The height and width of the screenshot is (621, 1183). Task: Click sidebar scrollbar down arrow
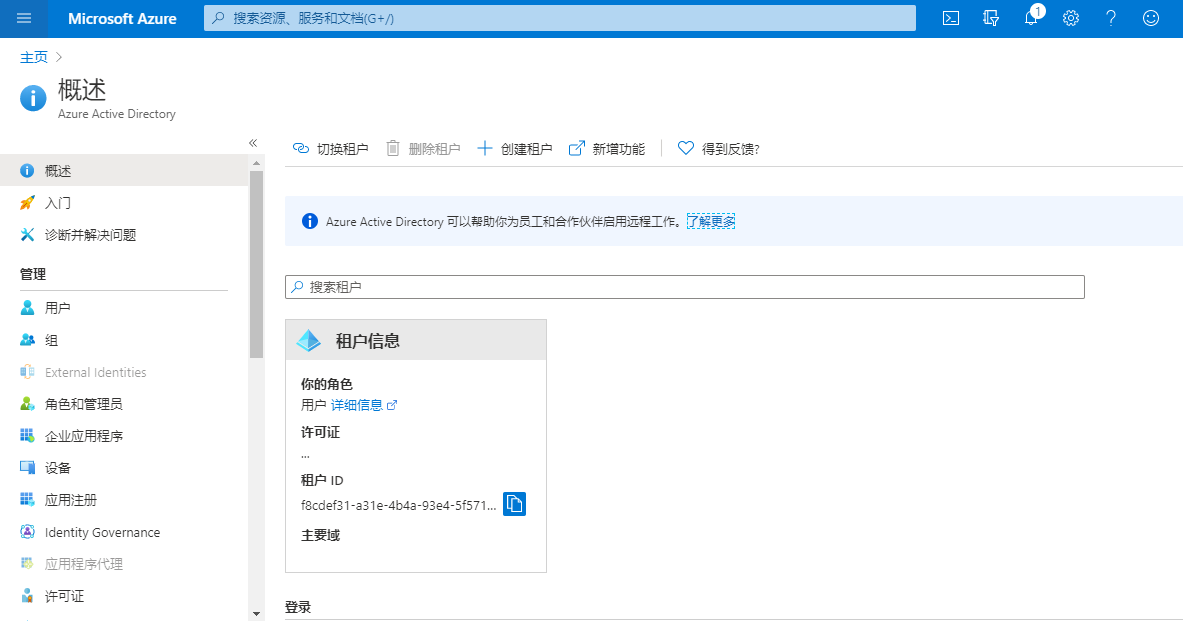(x=257, y=613)
